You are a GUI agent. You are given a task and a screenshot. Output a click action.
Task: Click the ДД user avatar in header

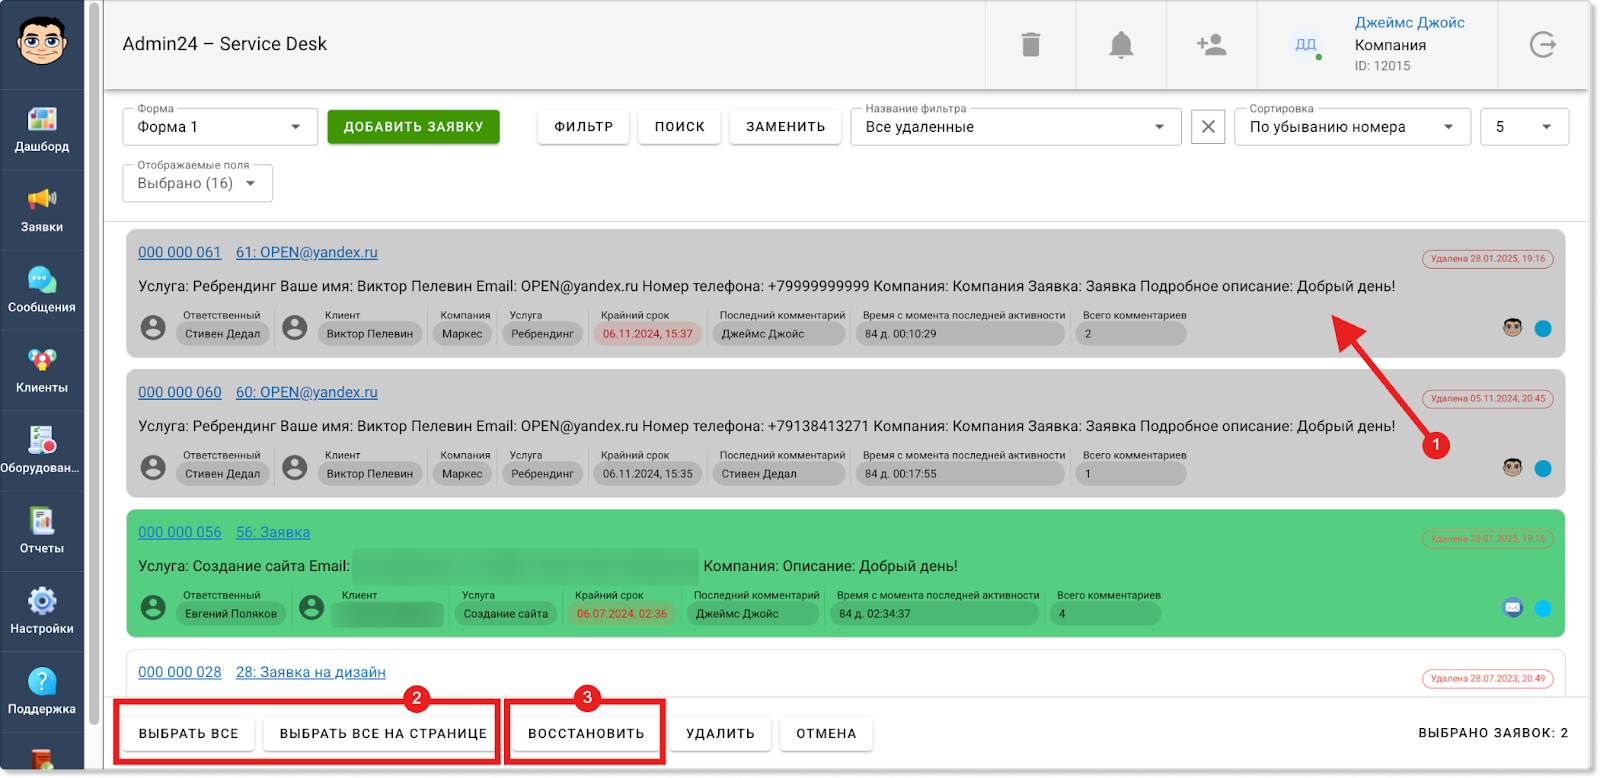pos(1306,45)
